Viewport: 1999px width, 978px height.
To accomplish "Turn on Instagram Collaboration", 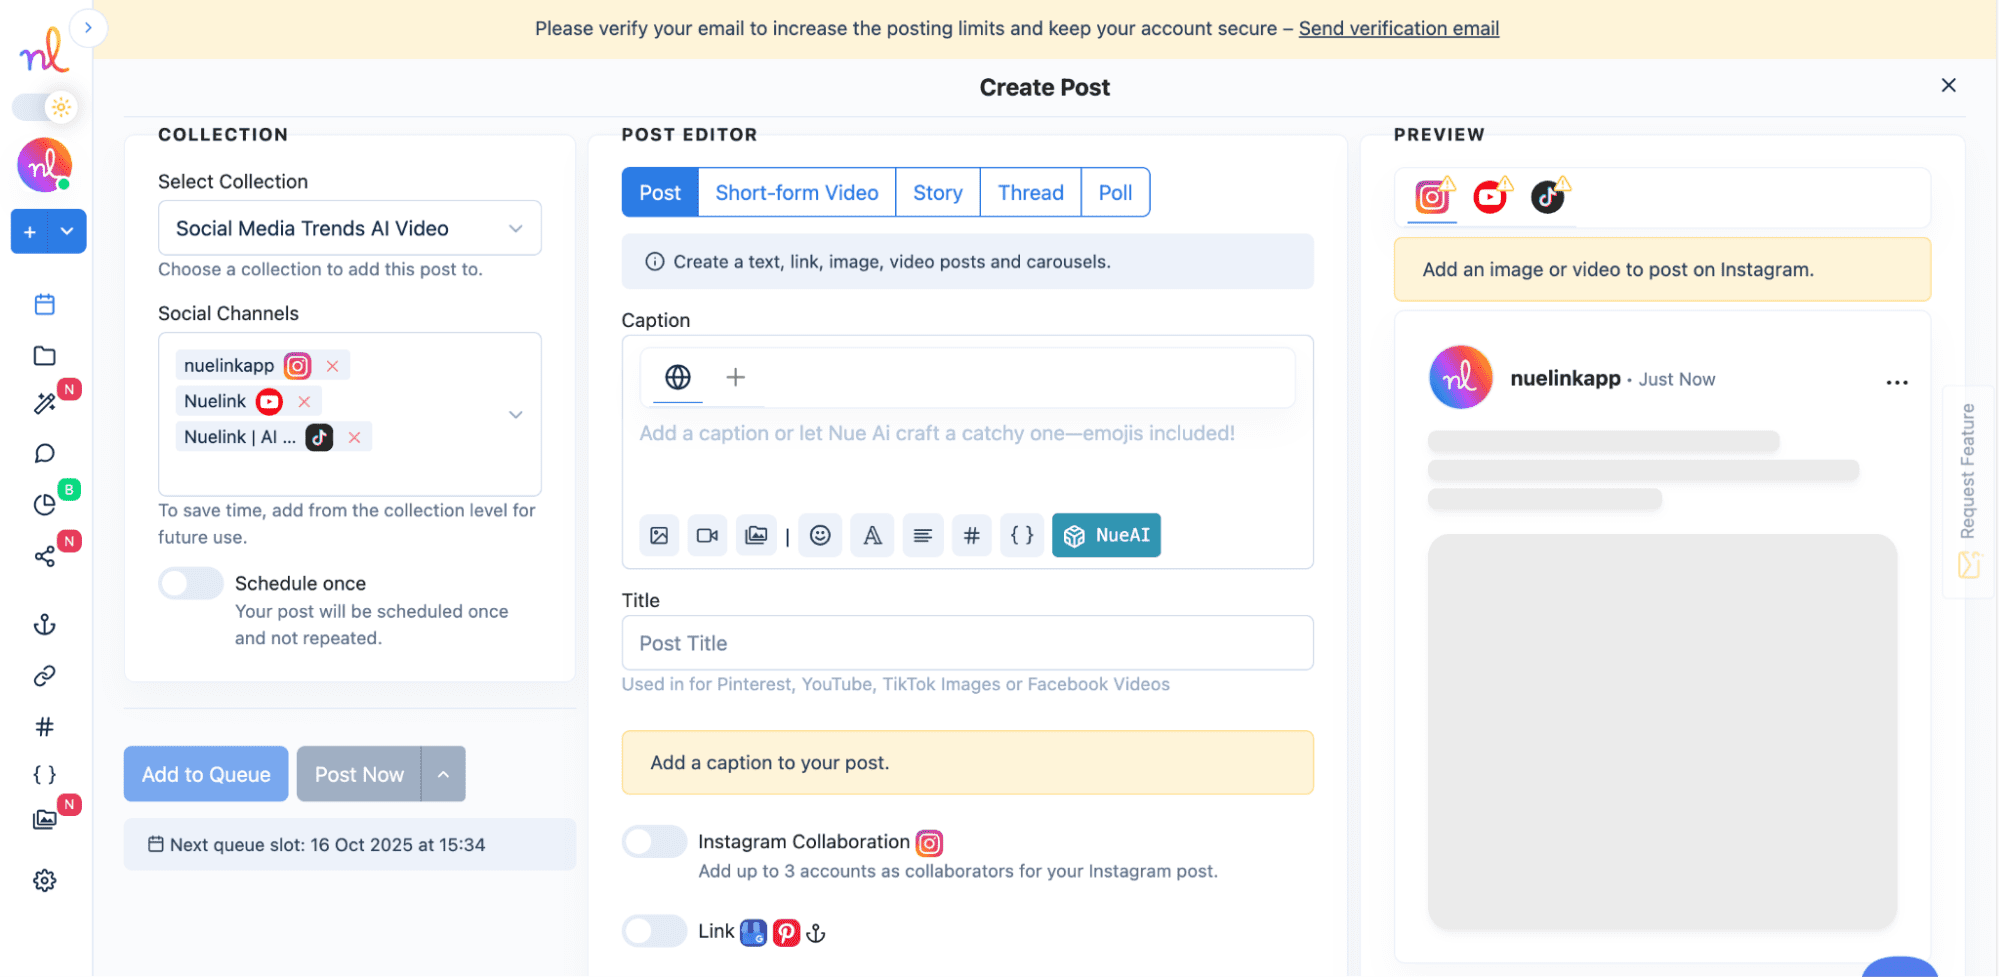I will 654,841.
